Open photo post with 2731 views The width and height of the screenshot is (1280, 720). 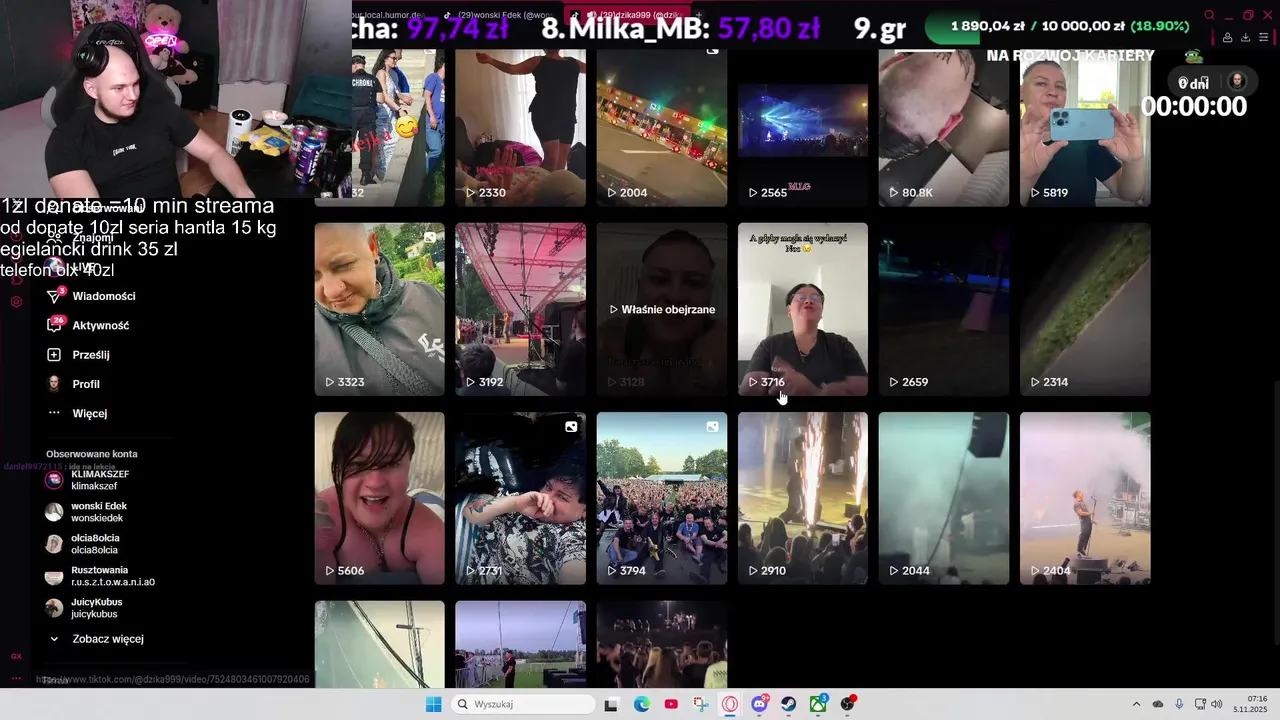[520, 498]
